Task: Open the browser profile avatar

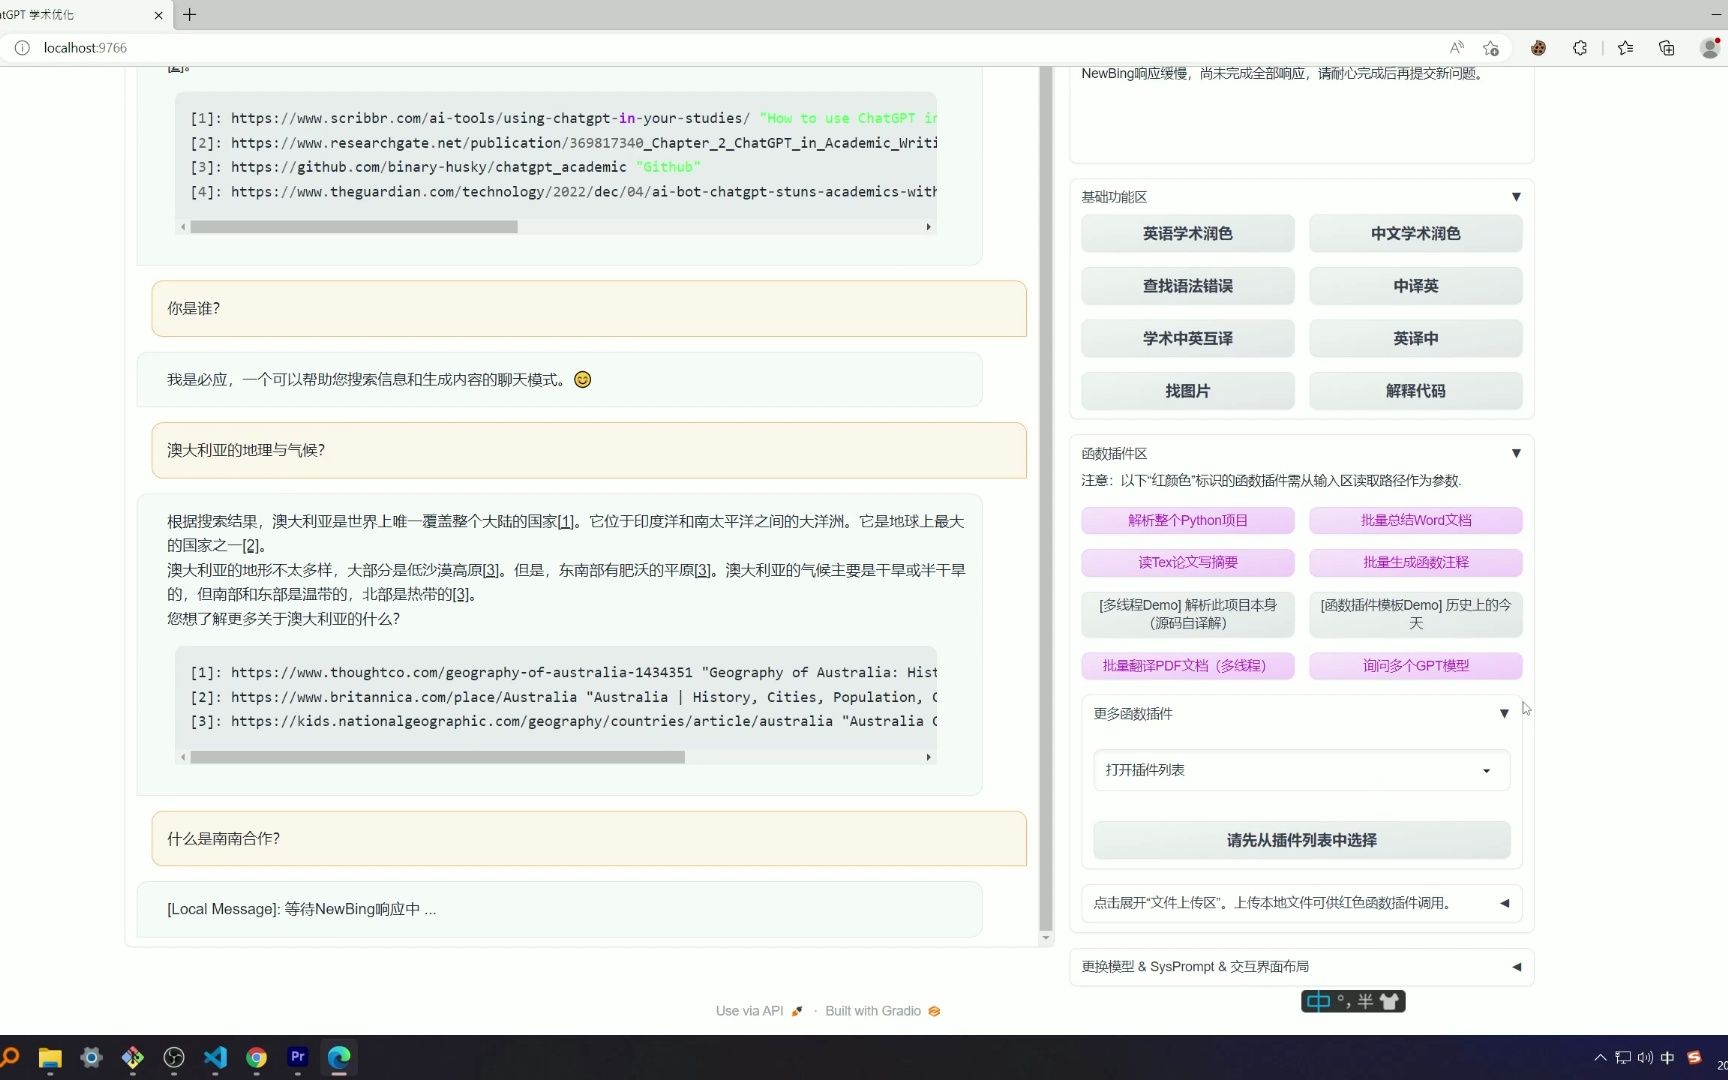Action: point(1710,48)
